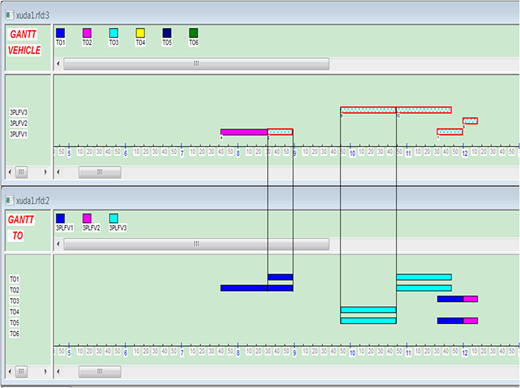Click left arrow of TO row-label scrollbar
Image resolution: width=520 pixels, height=388 pixels.
[10, 371]
